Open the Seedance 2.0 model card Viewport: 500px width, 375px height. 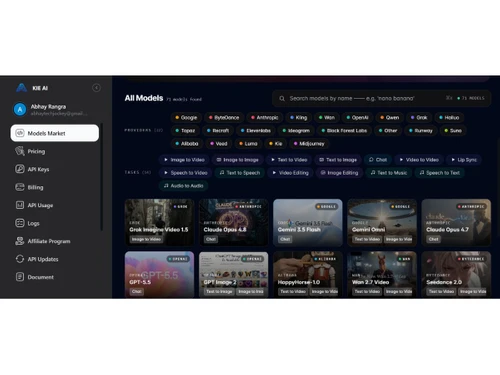click(456, 274)
